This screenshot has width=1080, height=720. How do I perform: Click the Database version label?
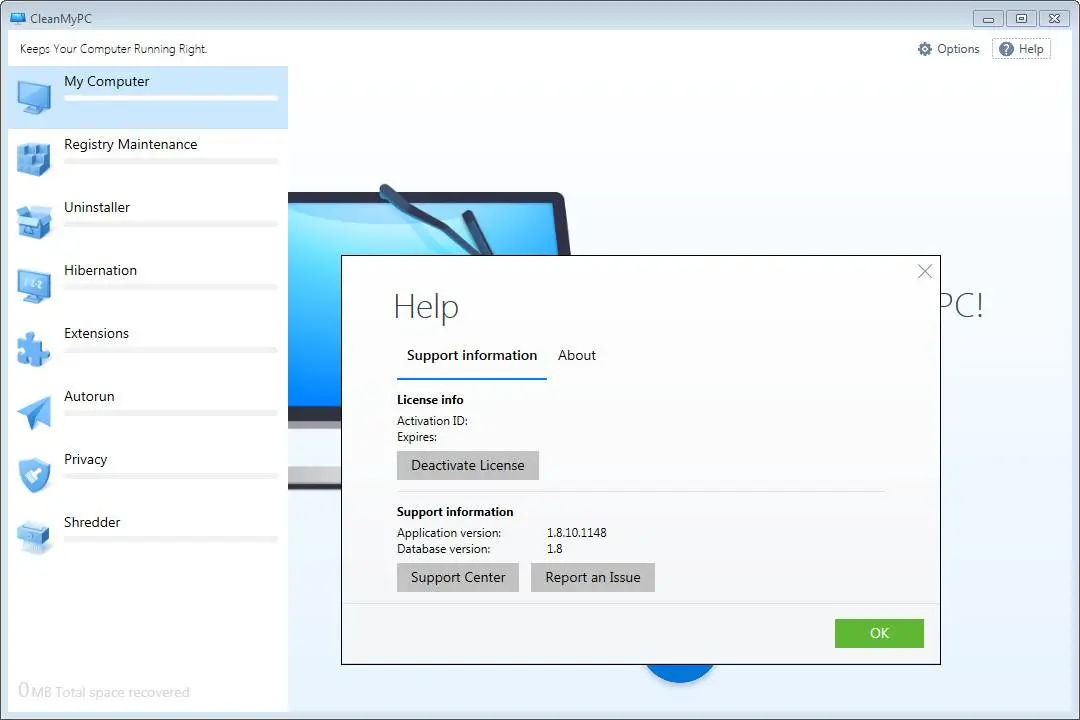[x=444, y=549]
